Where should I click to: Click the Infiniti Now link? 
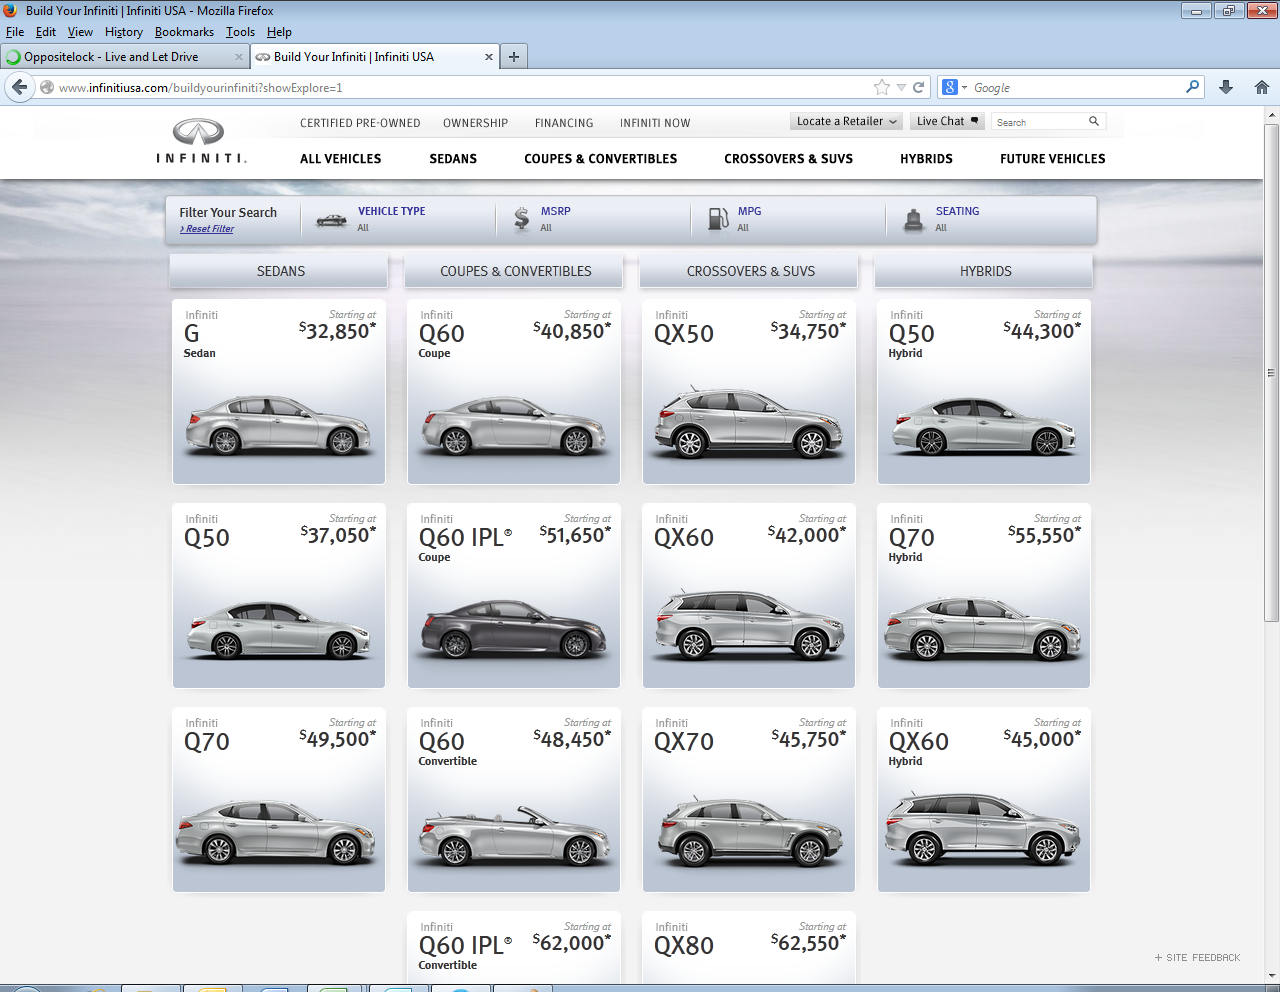(655, 123)
